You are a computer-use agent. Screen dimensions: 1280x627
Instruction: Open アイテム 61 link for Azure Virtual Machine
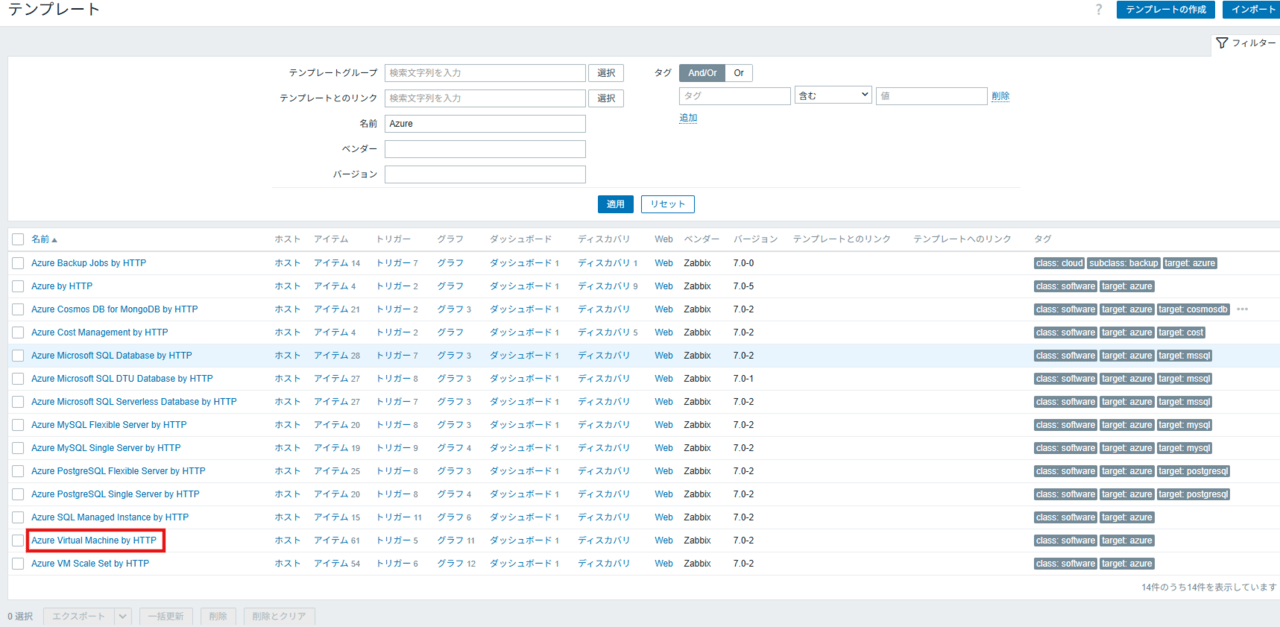click(x=336, y=540)
